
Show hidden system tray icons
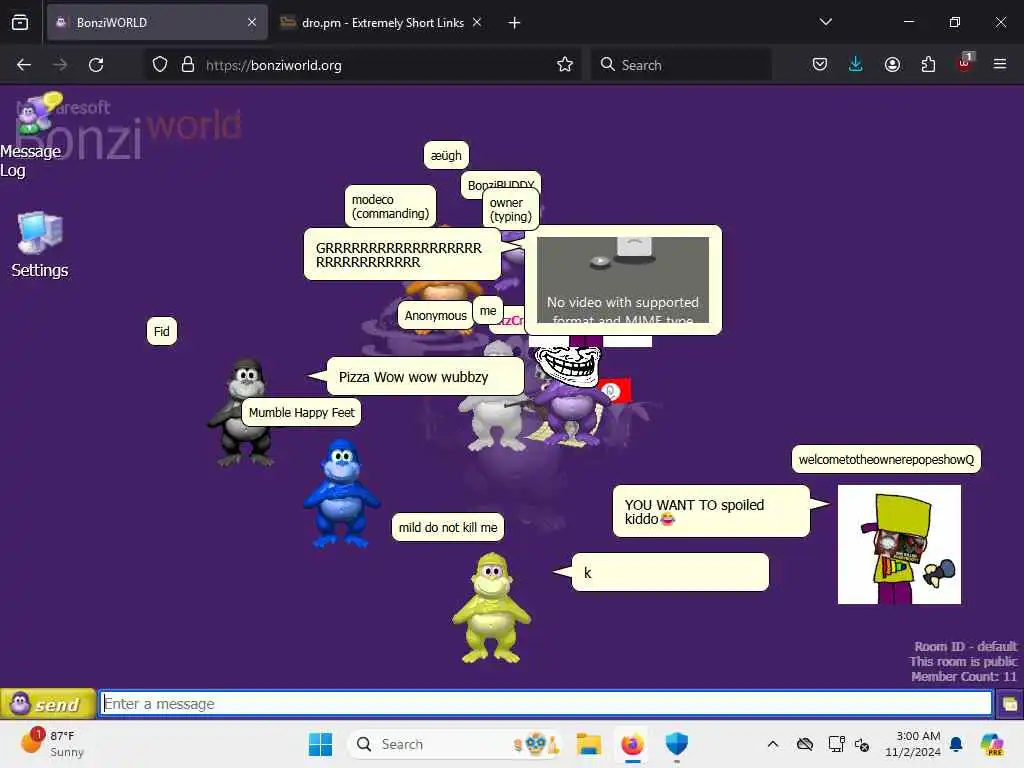(x=773, y=744)
